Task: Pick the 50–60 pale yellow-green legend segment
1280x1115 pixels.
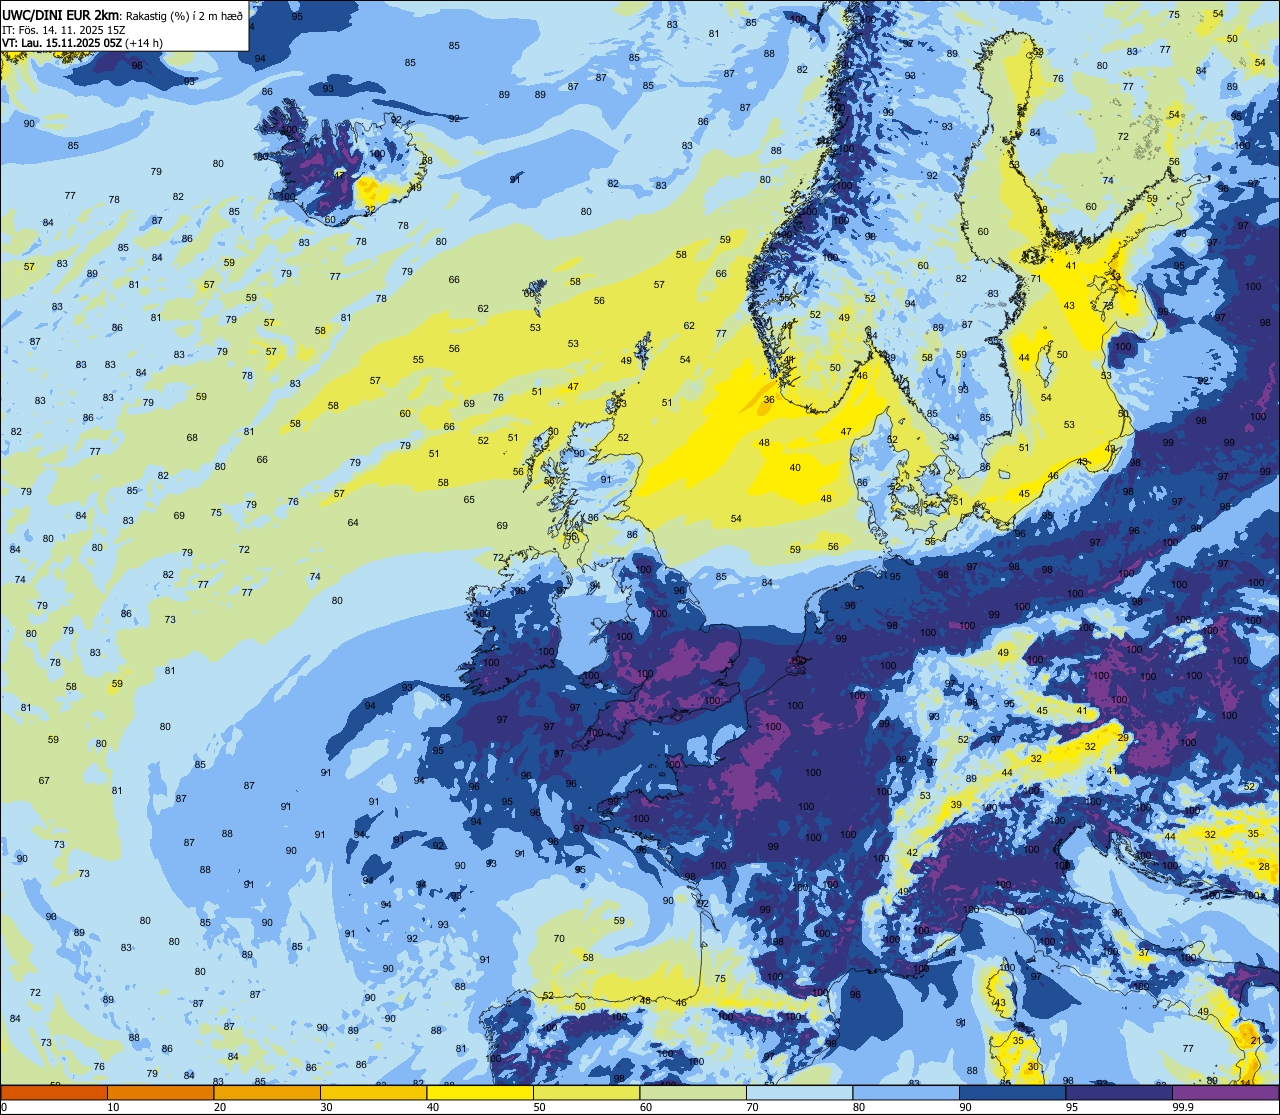Action: coord(586,1092)
